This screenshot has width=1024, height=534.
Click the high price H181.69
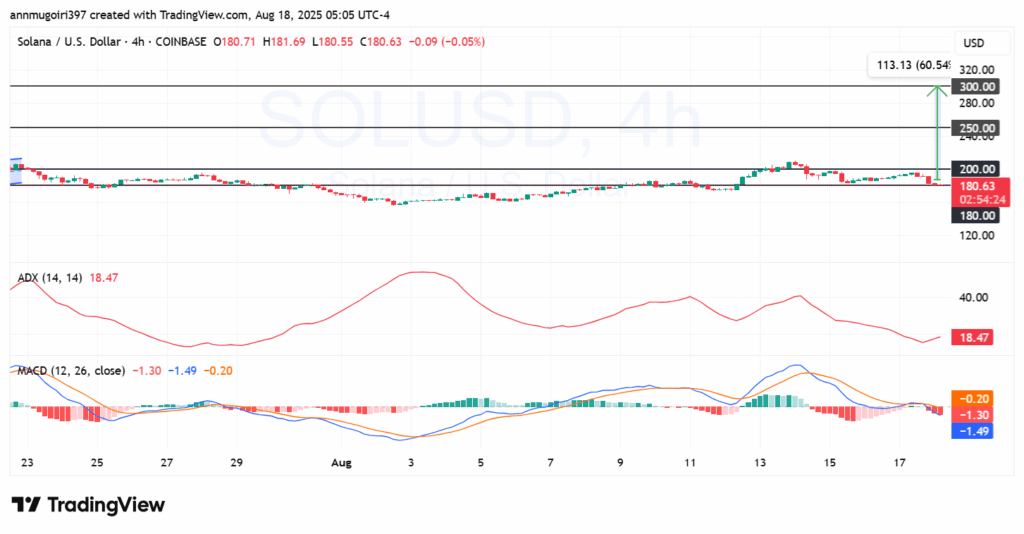pos(283,42)
